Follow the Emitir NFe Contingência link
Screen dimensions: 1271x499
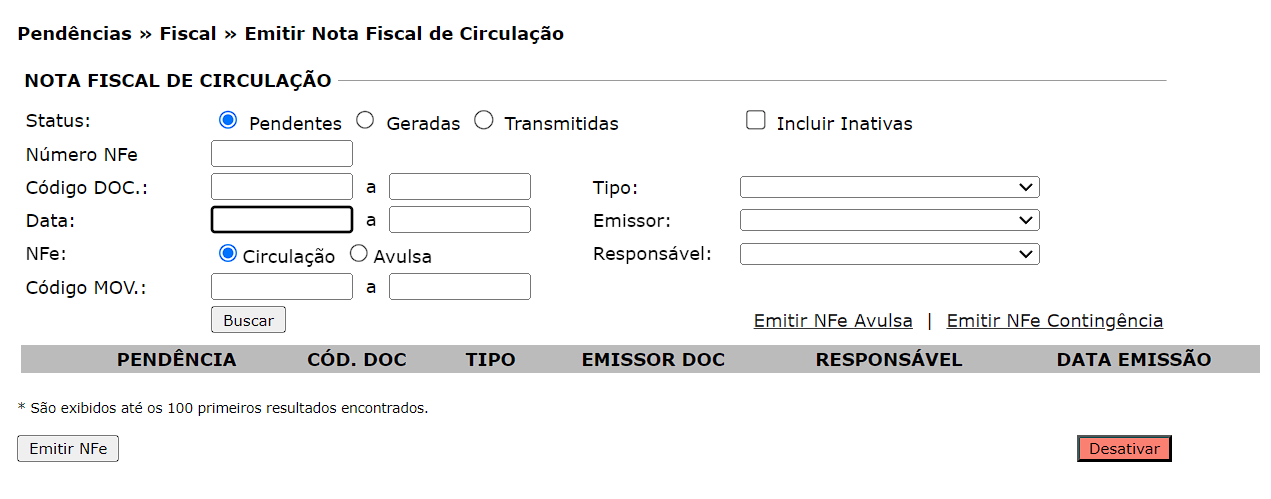(1054, 321)
